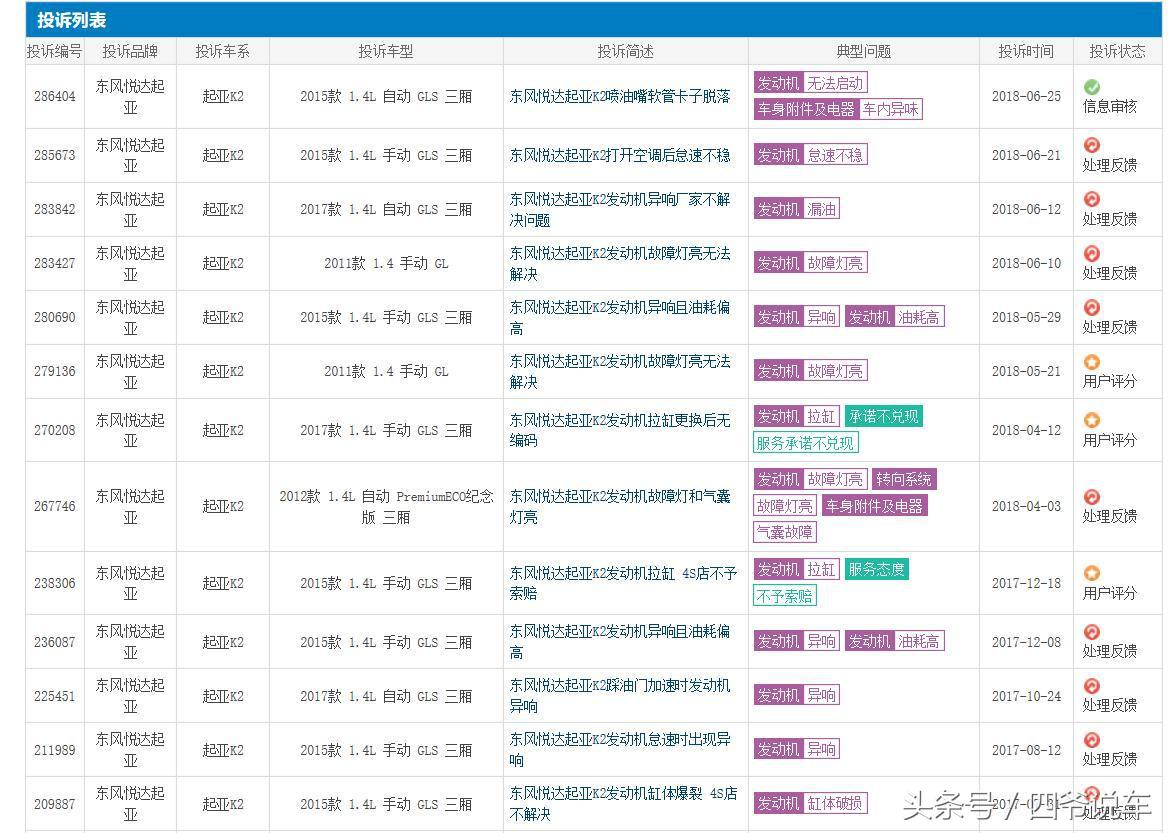This screenshot has width=1172, height=833.
Task: Click the 投诉状态 column header
Action: (1117, 50)
